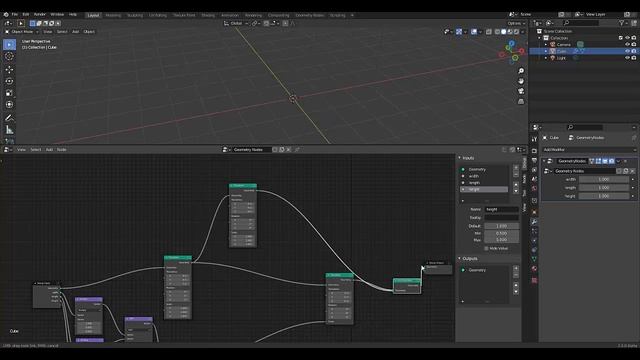Disable Collection in renders camera icon
The width and height of the screenshot is (640, 360).
(x=634, y=38)
